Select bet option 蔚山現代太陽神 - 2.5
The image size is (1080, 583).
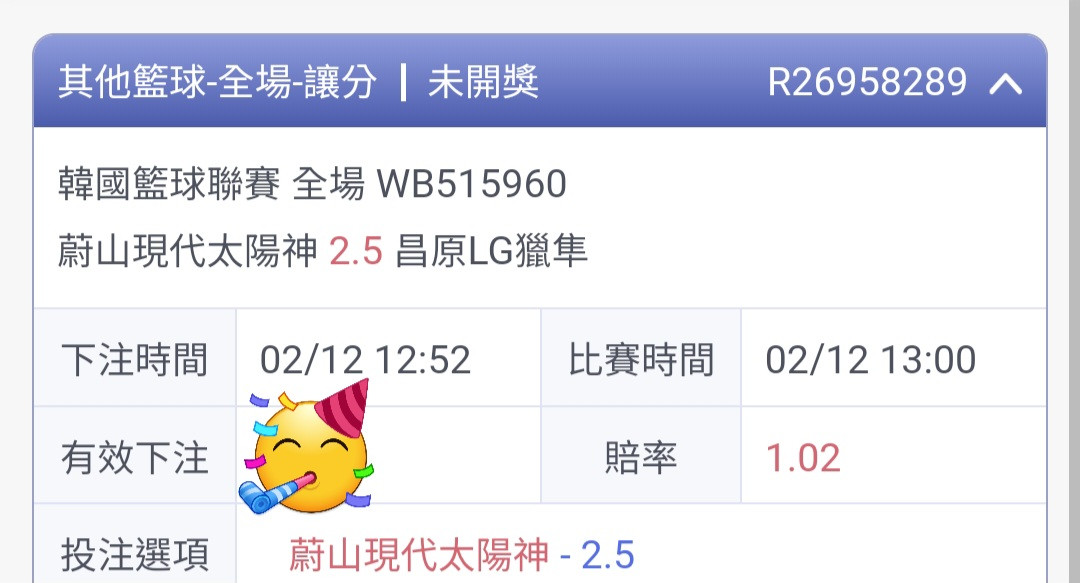tap(461, 555)
